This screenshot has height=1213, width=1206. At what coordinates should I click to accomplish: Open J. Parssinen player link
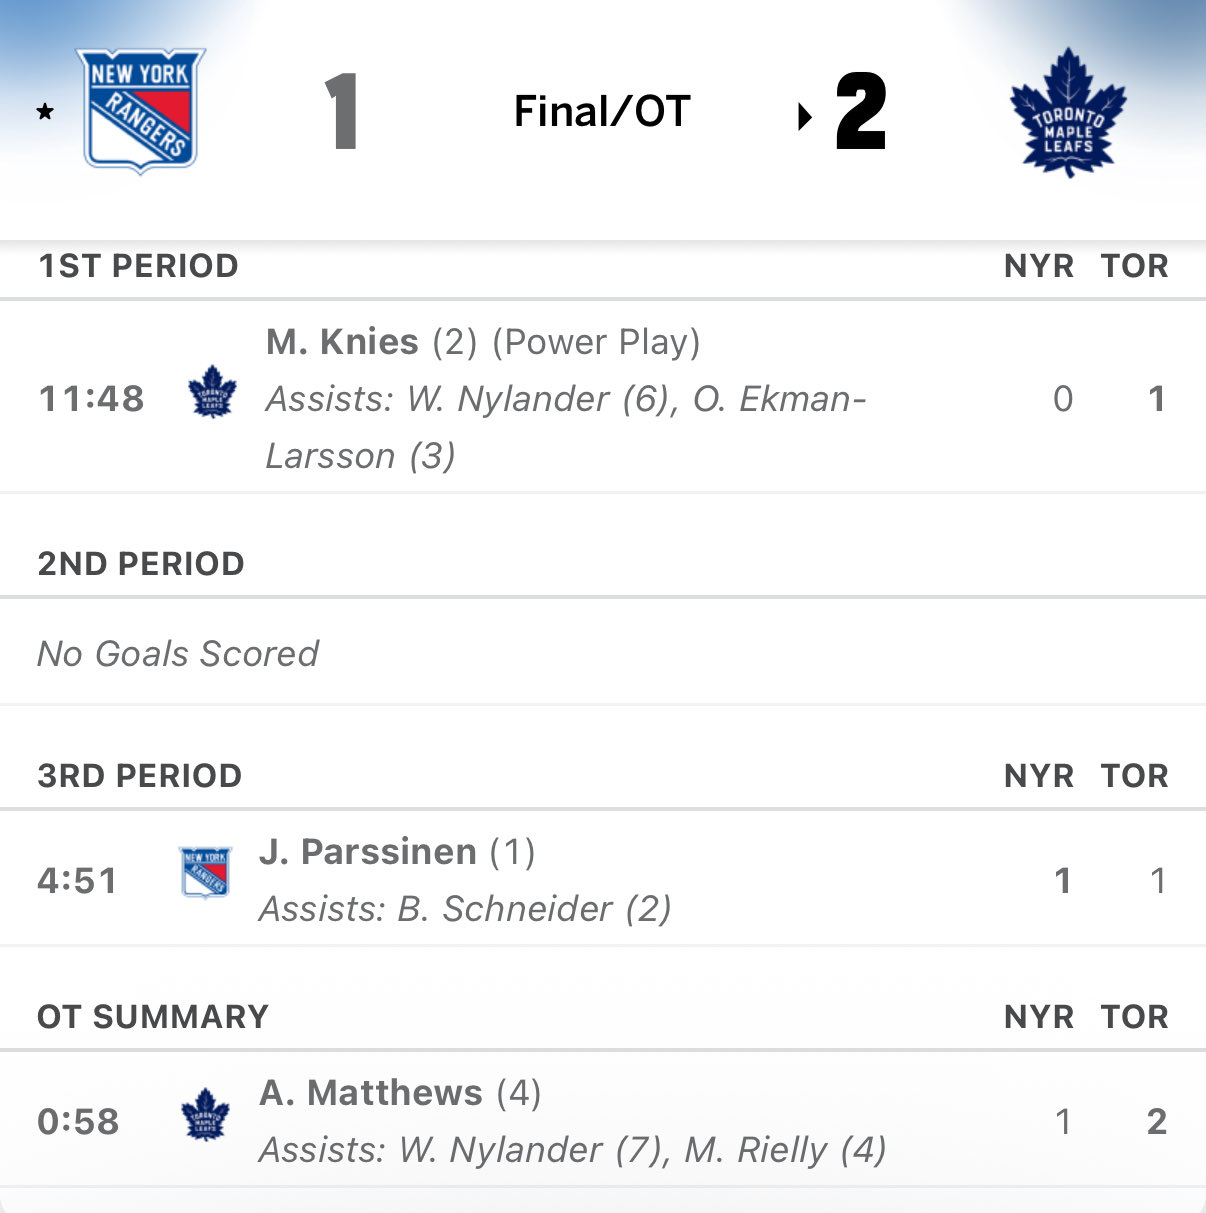pyautogui.click(x=367, y=852)
